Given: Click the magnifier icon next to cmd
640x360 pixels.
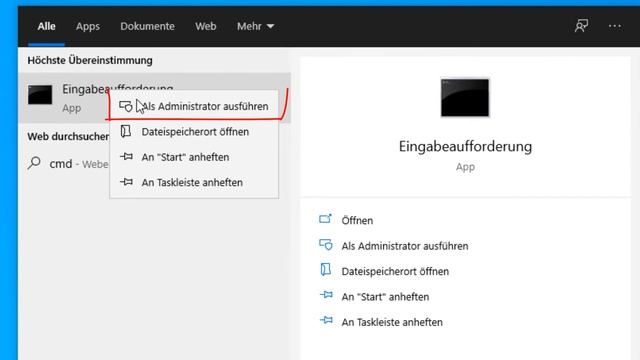Looking at the screenshot, I should point(34,163).
